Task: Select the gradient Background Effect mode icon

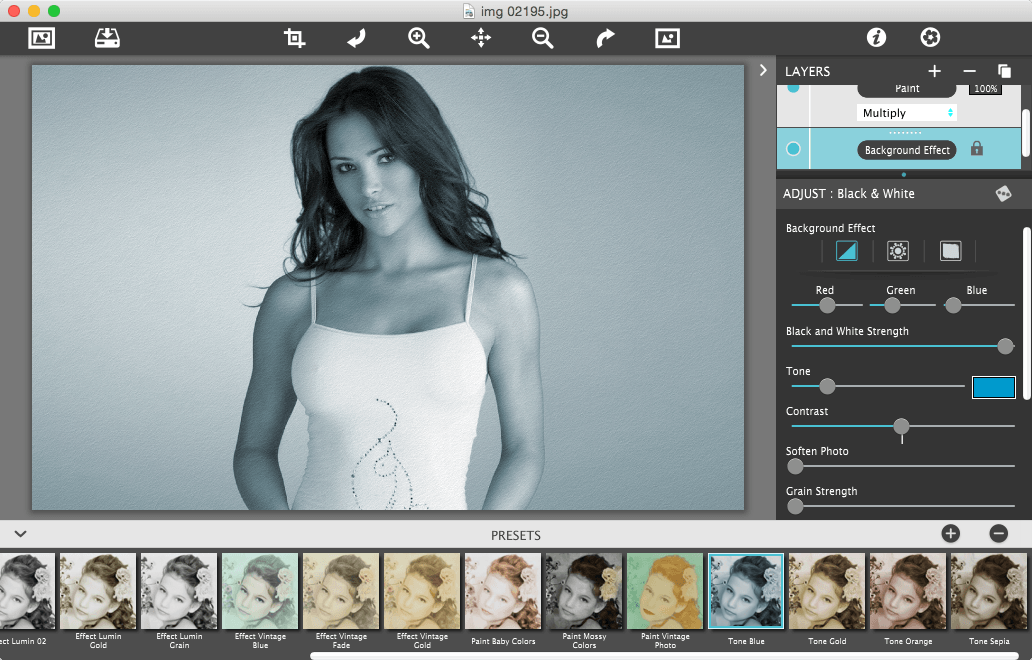Action: point(846,251)
